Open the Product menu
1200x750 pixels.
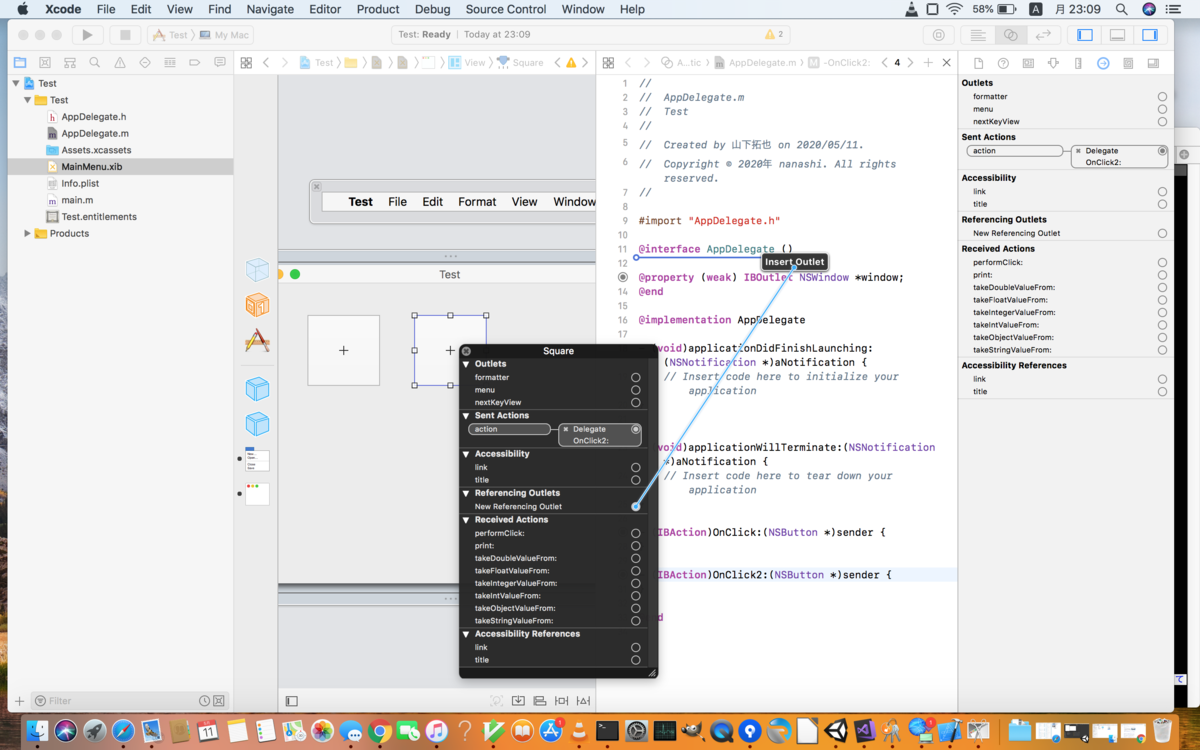coord(378,9)
